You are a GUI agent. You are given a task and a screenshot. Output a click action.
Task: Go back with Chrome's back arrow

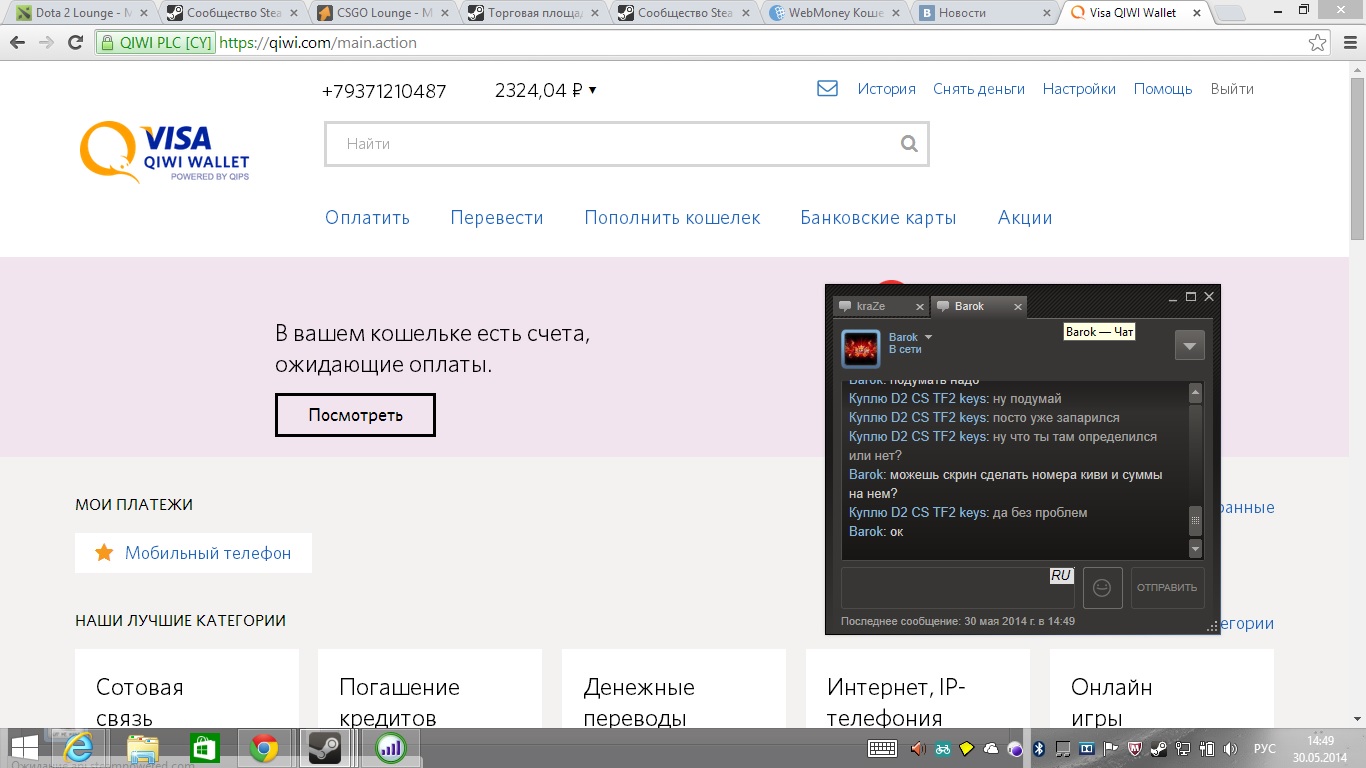coord(19,43)
